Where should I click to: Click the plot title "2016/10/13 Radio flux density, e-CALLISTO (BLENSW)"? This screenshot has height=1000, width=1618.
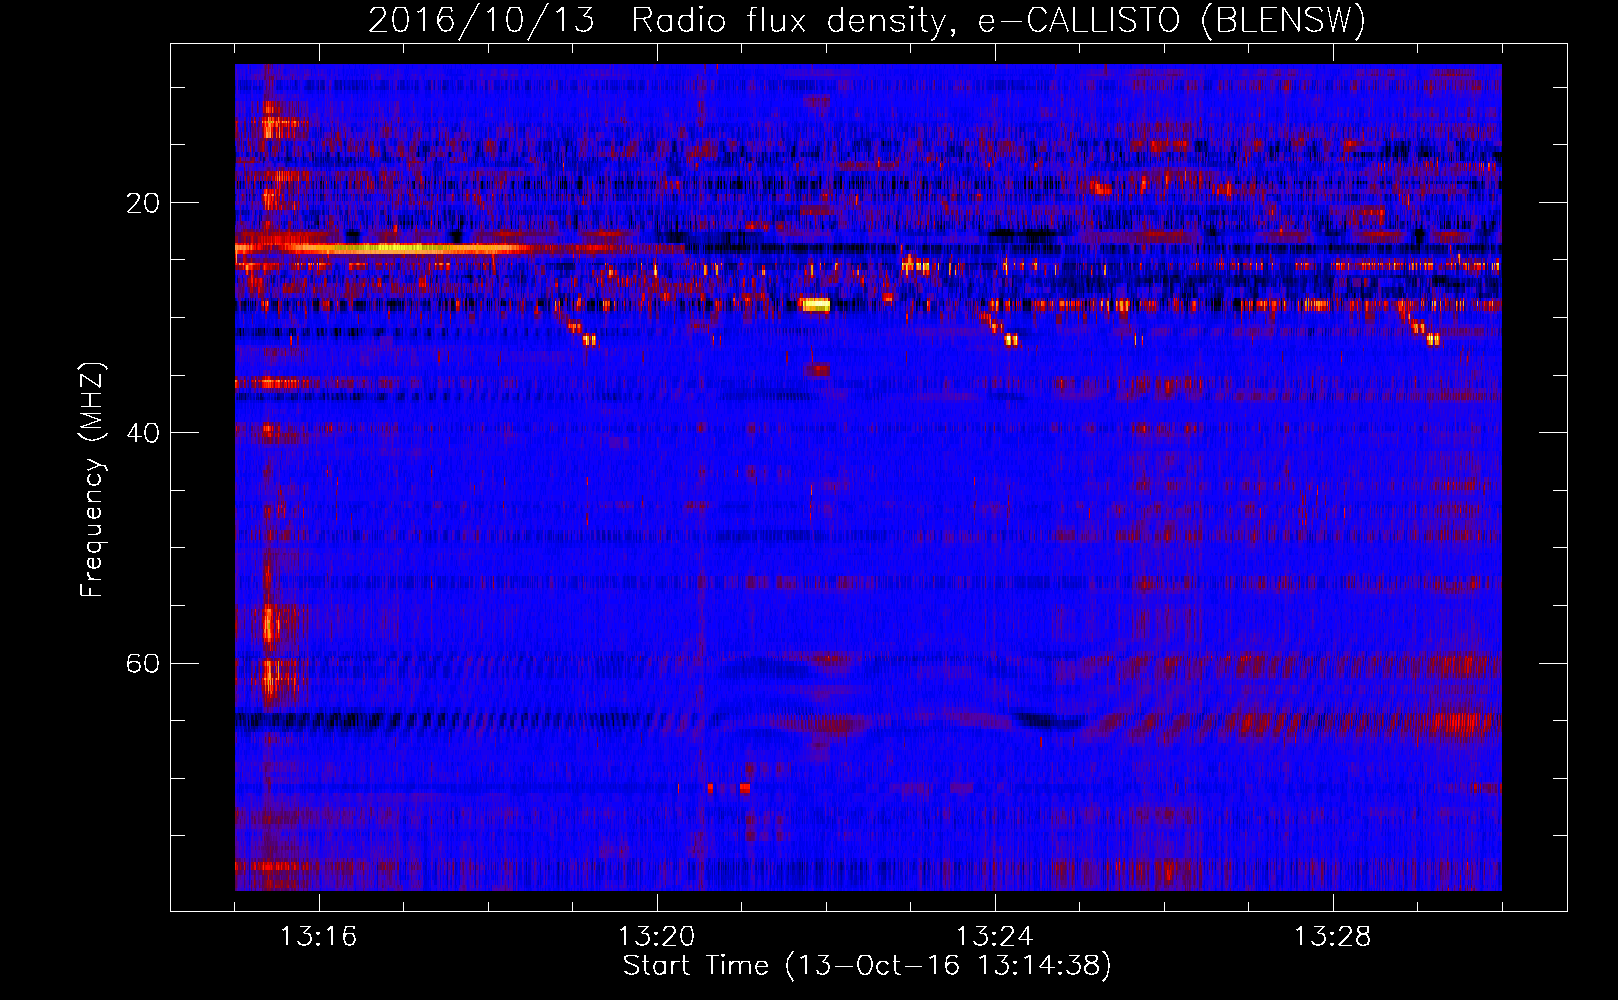tap(867, 20)
